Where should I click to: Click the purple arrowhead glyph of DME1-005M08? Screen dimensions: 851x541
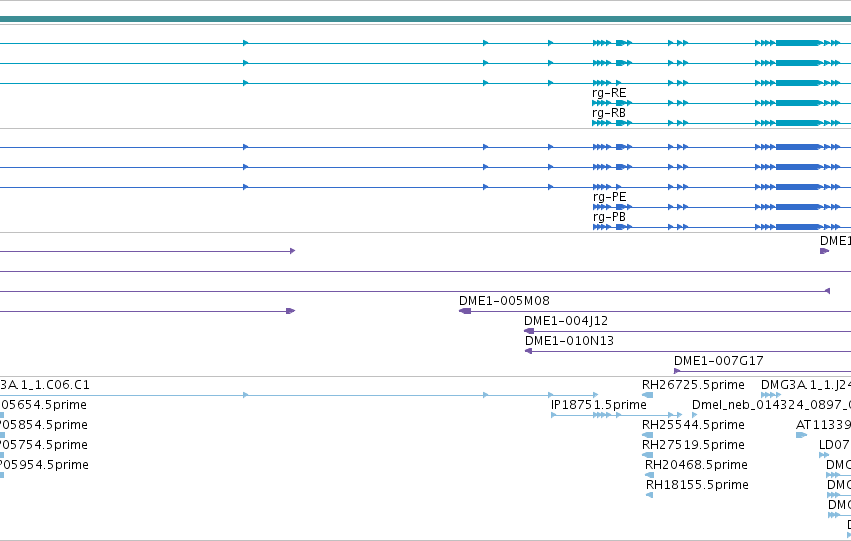(x=465, y=311)
